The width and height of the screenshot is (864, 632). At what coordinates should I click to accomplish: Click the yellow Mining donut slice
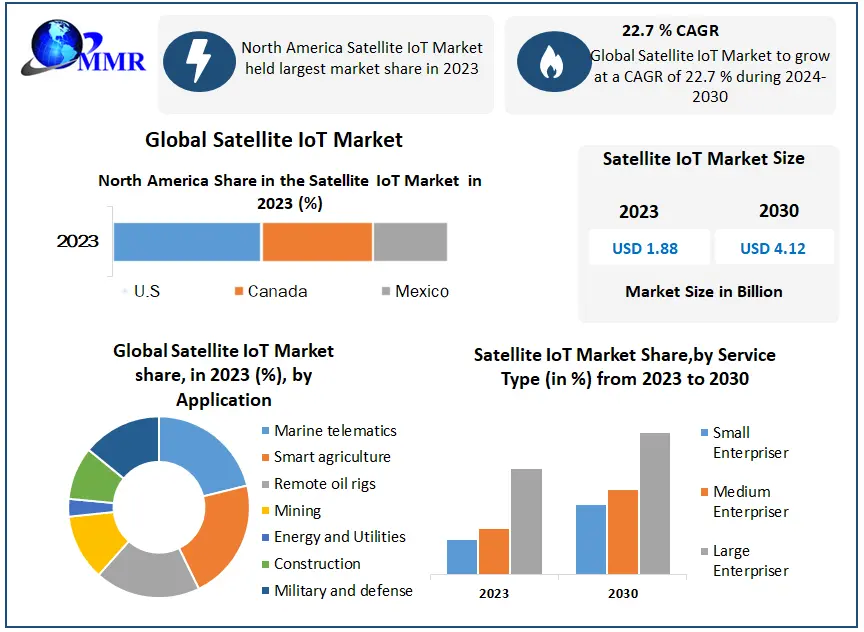[x=95, y=541]
